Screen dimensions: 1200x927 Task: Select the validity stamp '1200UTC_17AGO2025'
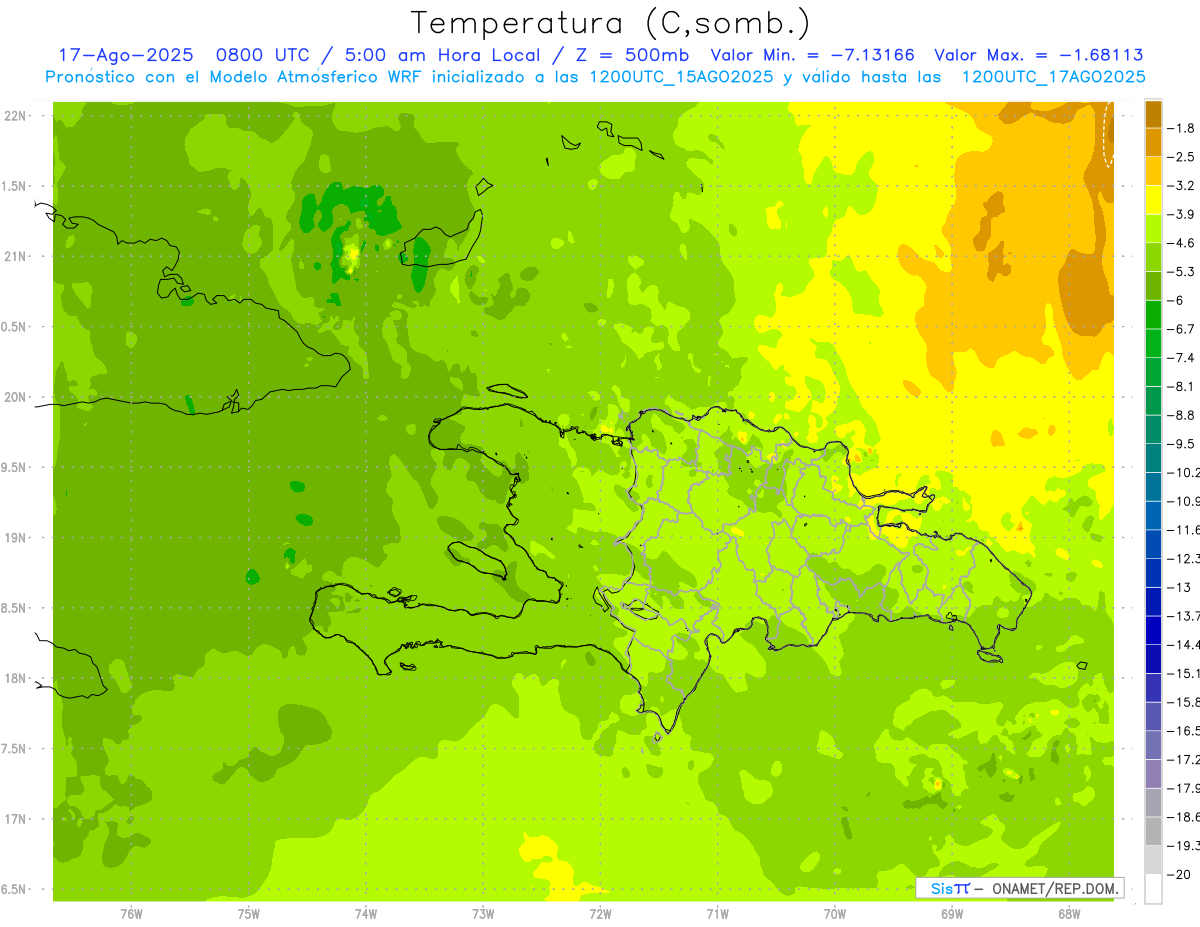click(1053, 77)
